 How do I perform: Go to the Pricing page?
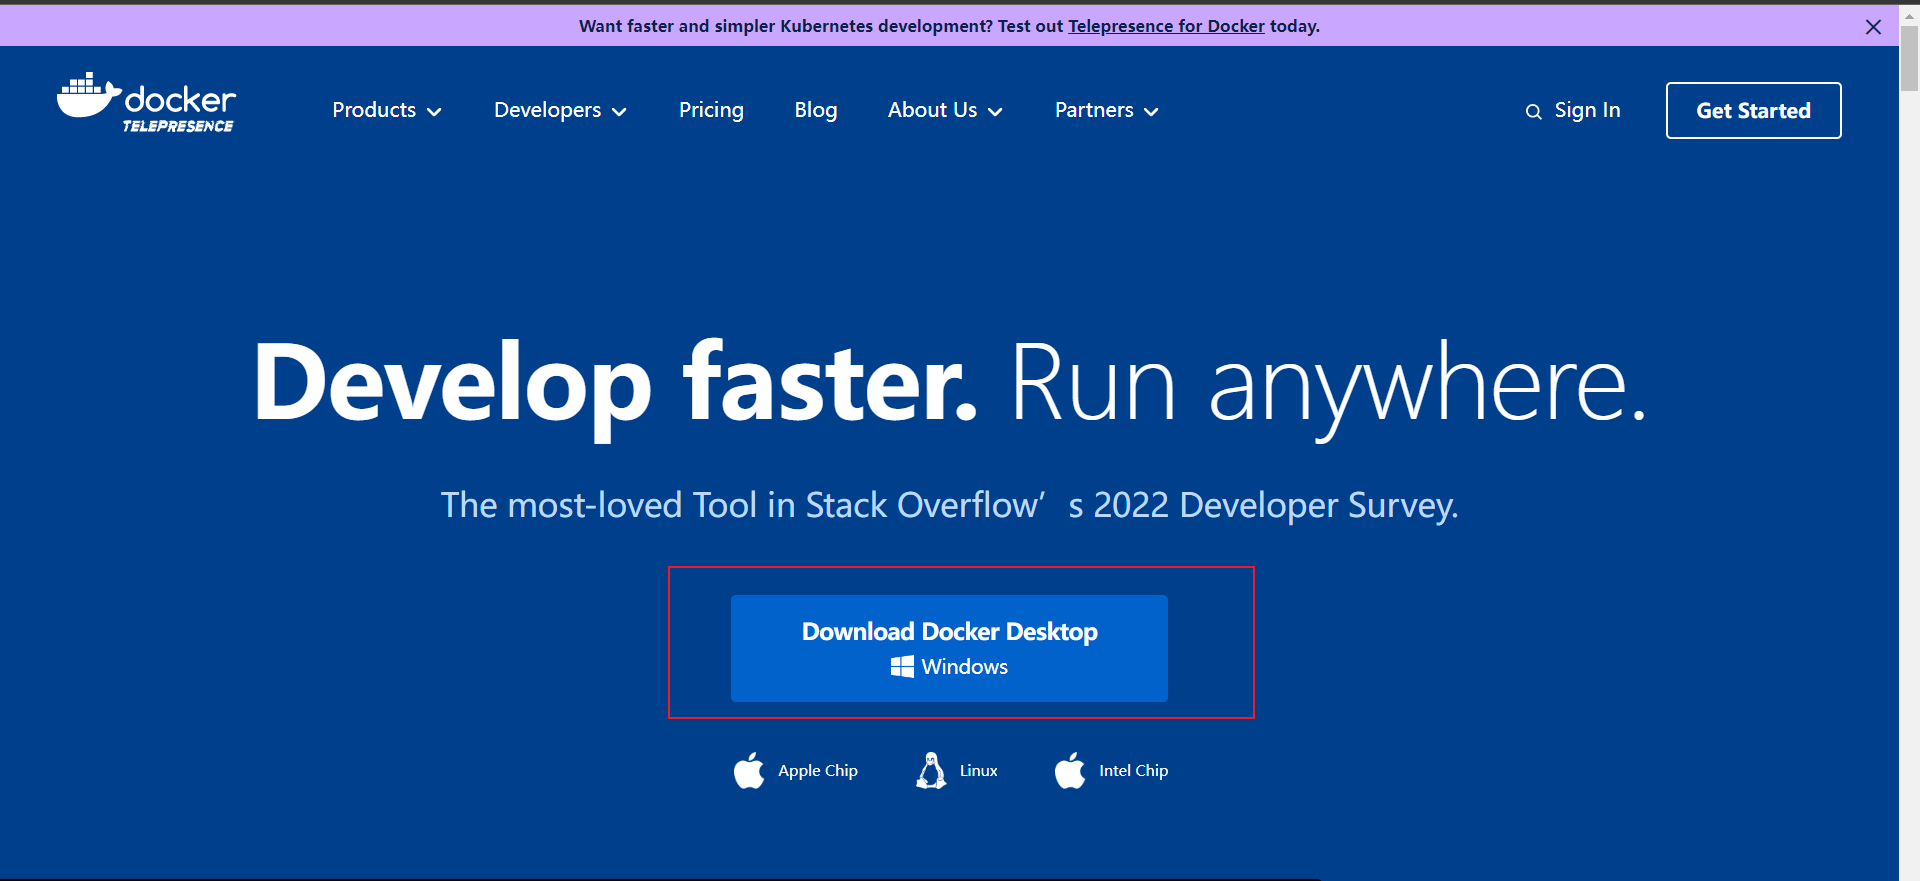tap(711, 110)
